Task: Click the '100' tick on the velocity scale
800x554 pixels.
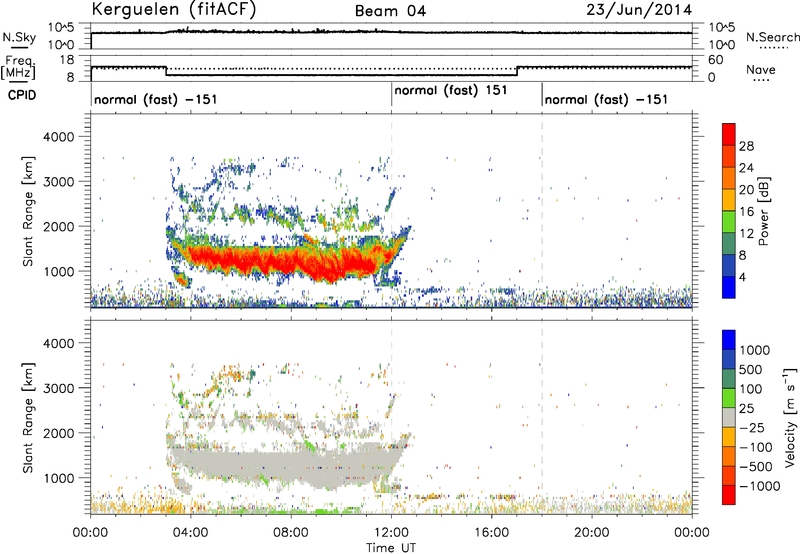Action: pyautogui.click(x=751, y=389)
